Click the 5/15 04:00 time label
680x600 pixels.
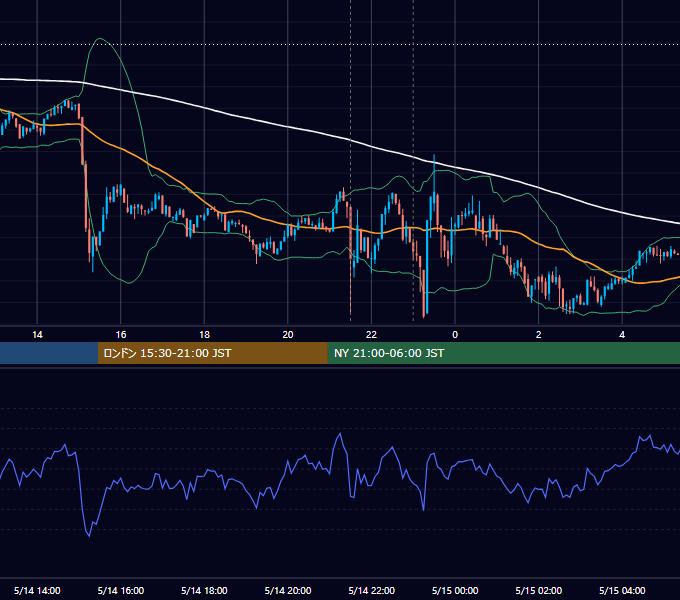(x=622, y=590)
